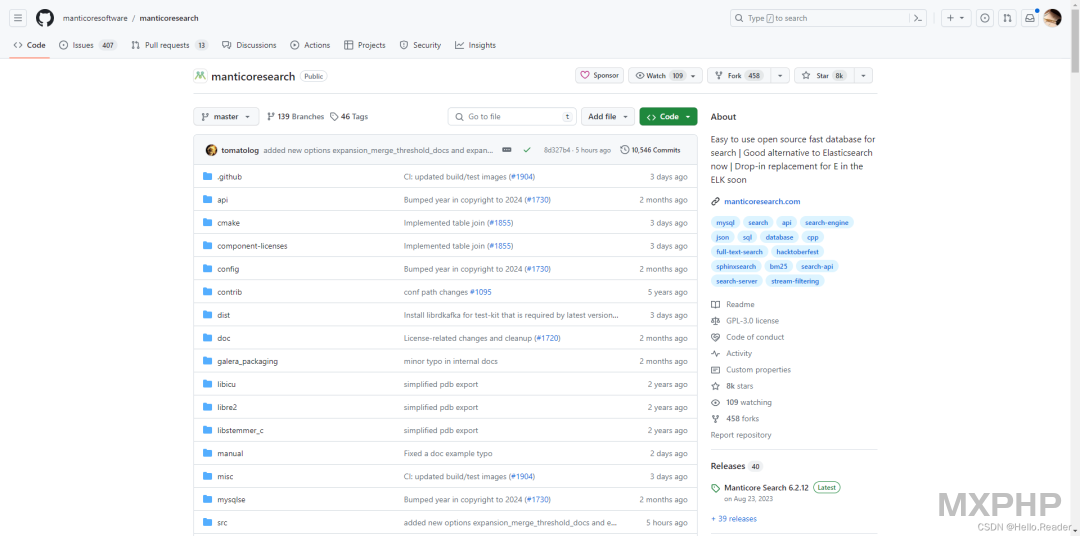Image resolution: width=1080 pixels, height=536 pixels.
Task: Open the command palette icon
Action: click(917, 18)
